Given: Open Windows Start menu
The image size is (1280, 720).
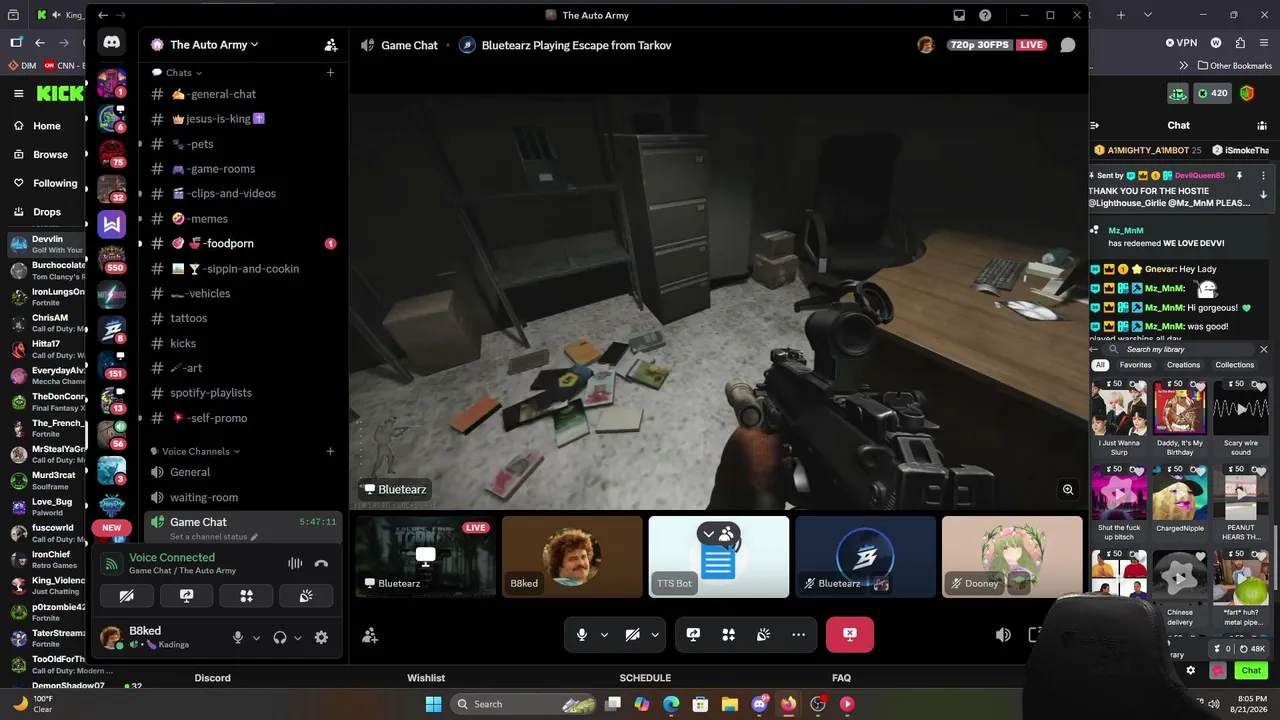Looking at the screenshot, I should tap(433, 704).
